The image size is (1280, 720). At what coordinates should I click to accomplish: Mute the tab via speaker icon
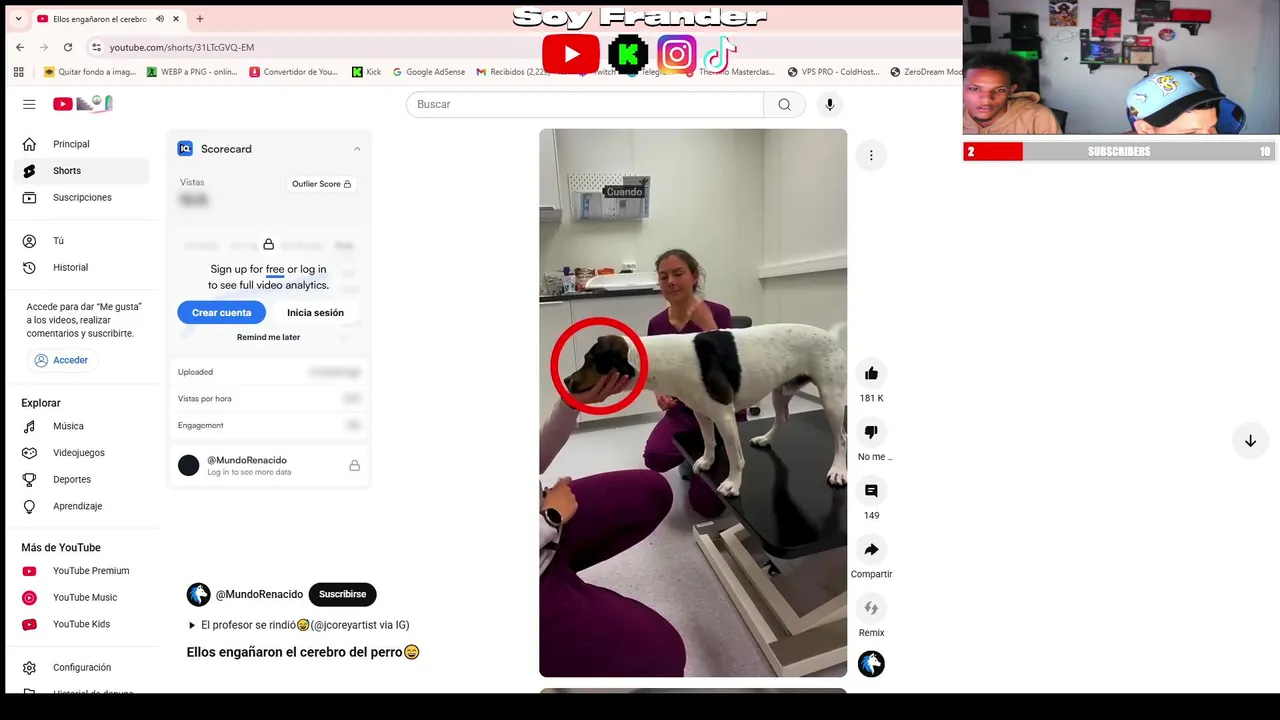(x=159, y=19)
